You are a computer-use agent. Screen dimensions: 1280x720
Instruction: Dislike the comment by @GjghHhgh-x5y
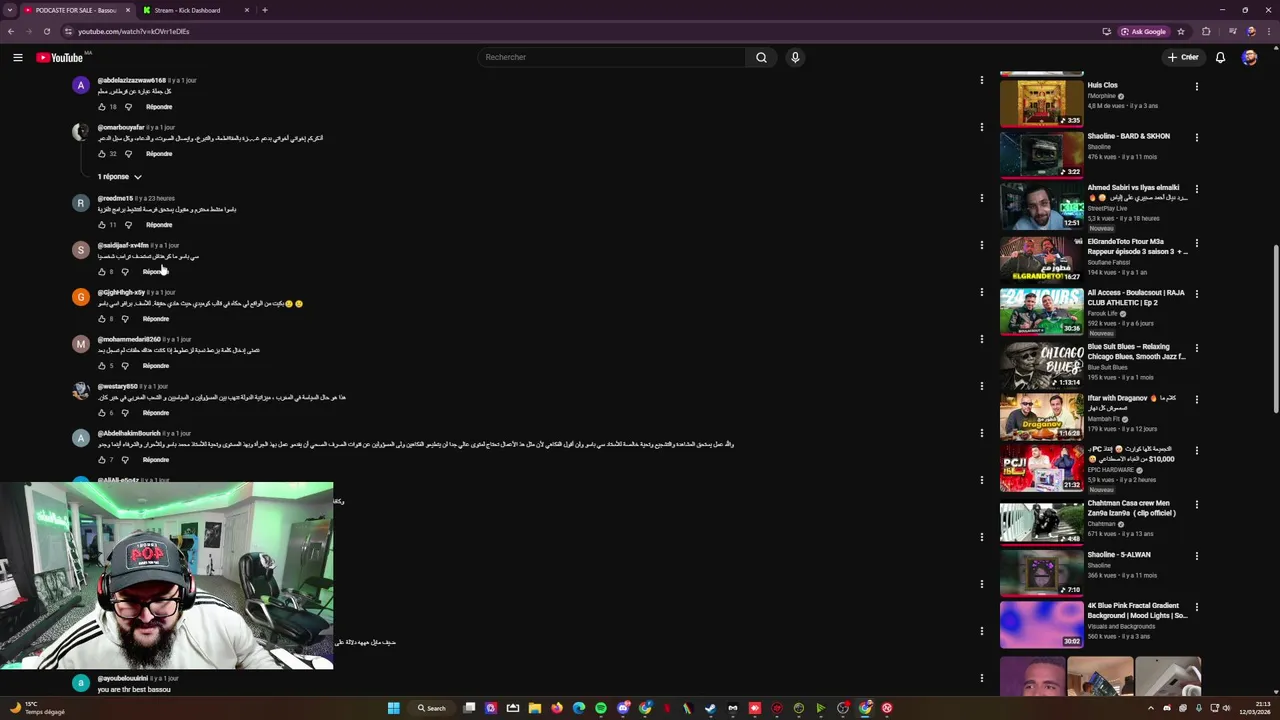click(125, 319)
